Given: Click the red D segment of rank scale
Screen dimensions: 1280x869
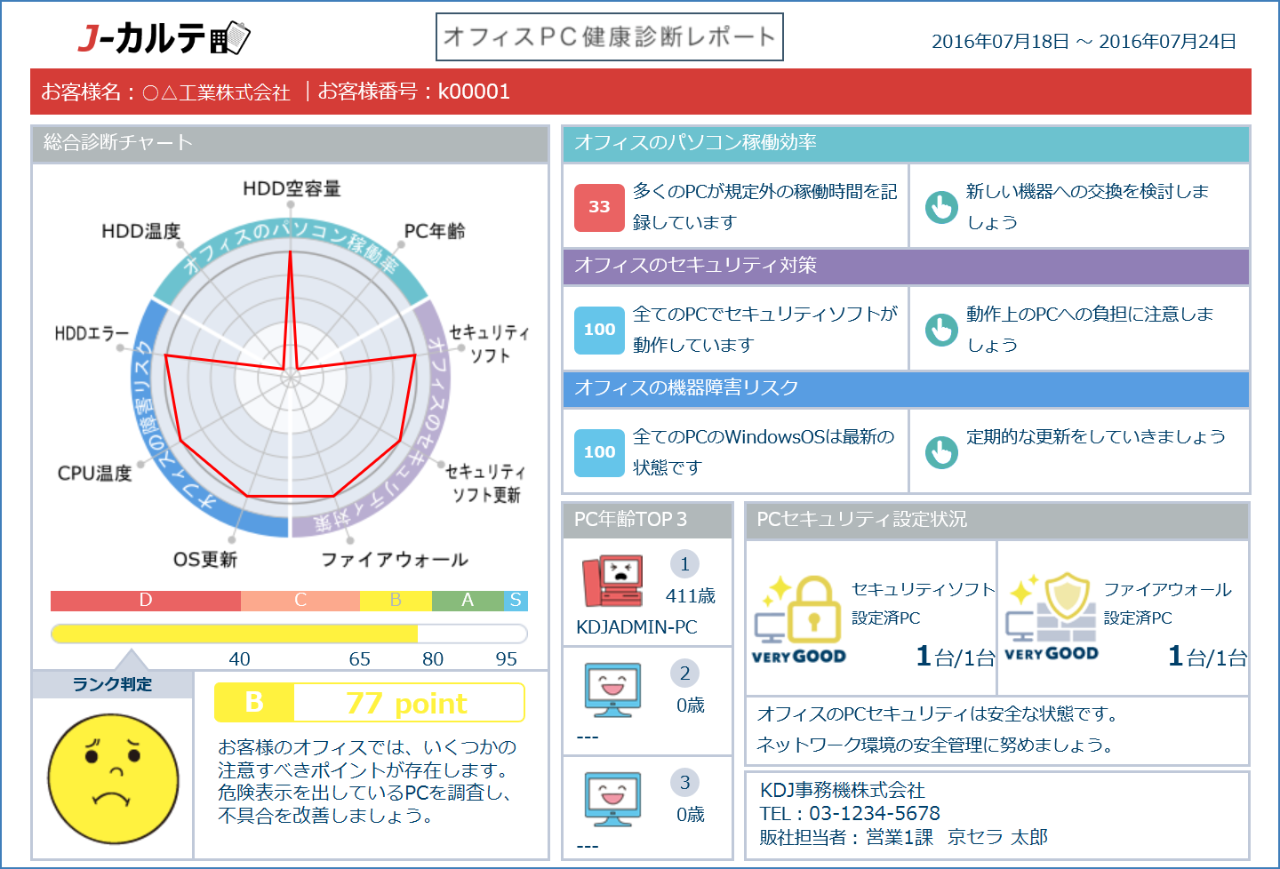Looking at the screenshot, I should point(146,601).
